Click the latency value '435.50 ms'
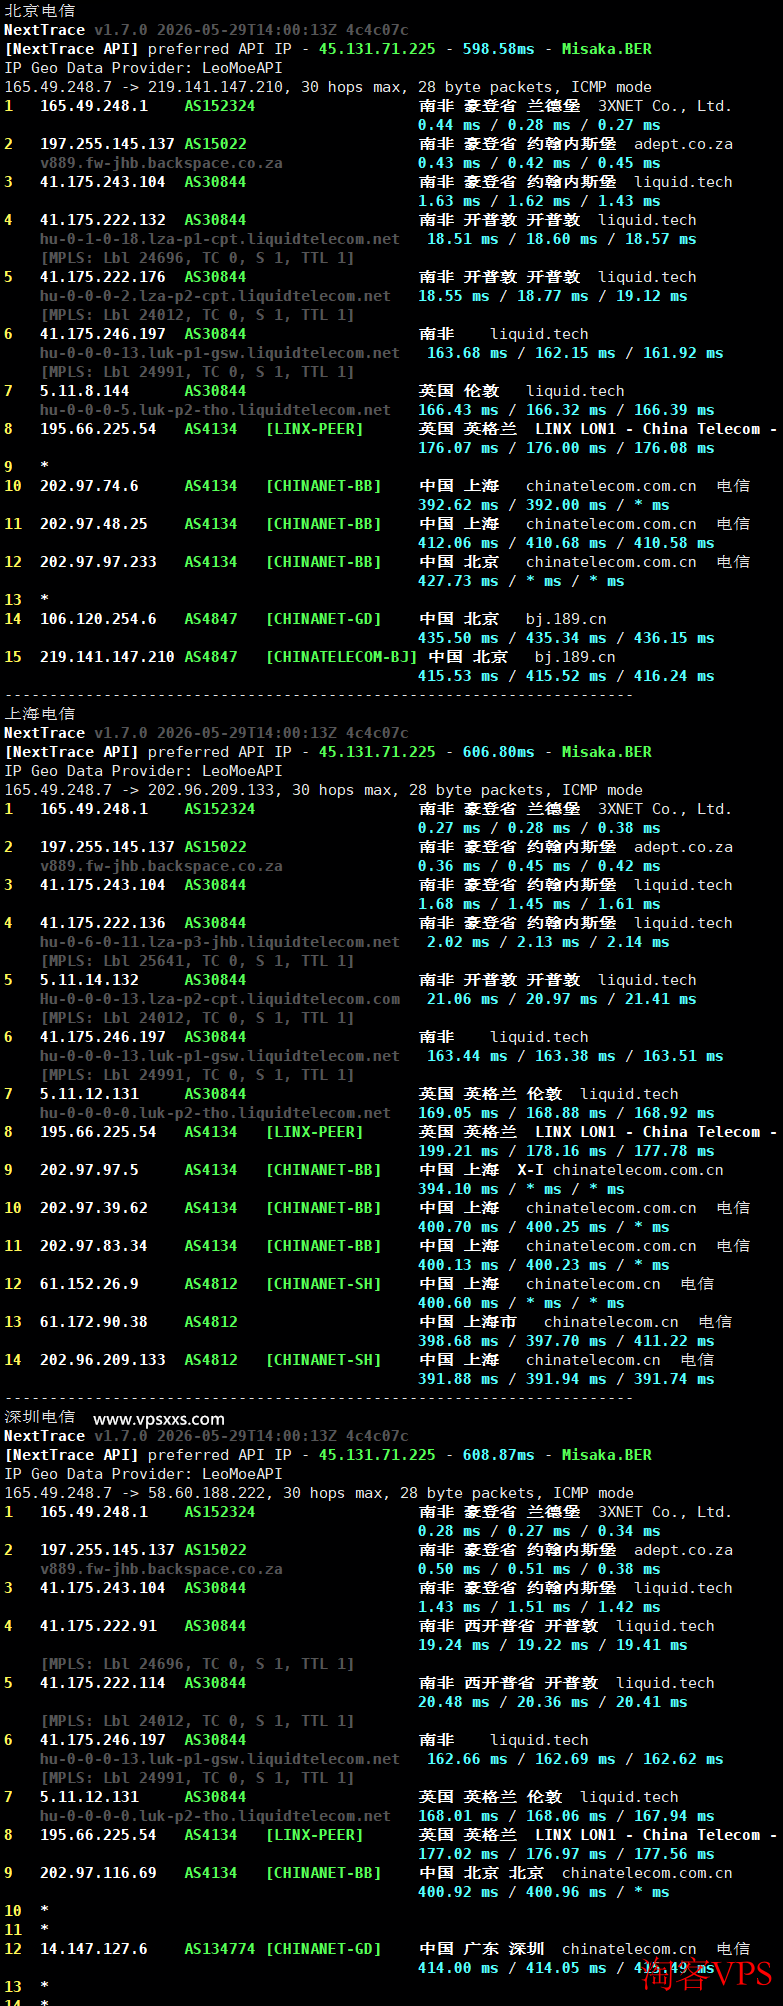Screen dimensions: 783x2006 [x=458, y=638]
